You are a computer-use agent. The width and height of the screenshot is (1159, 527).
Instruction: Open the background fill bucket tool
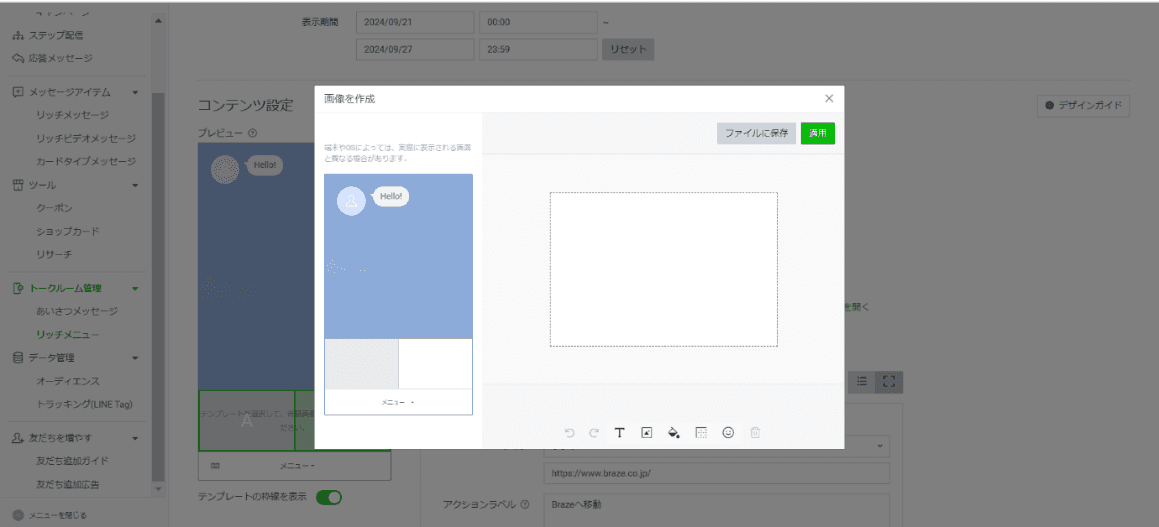point(674,433)
